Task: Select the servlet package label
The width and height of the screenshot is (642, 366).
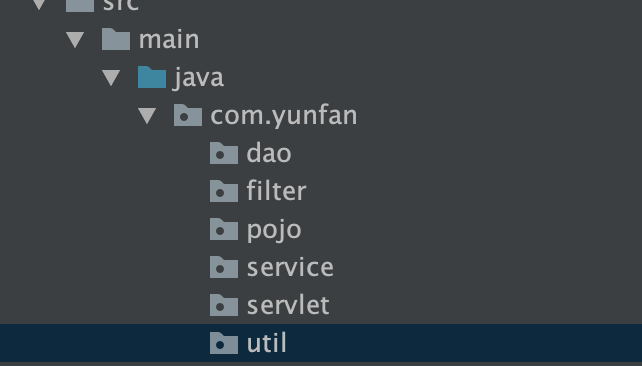Action: click(288, 305)
